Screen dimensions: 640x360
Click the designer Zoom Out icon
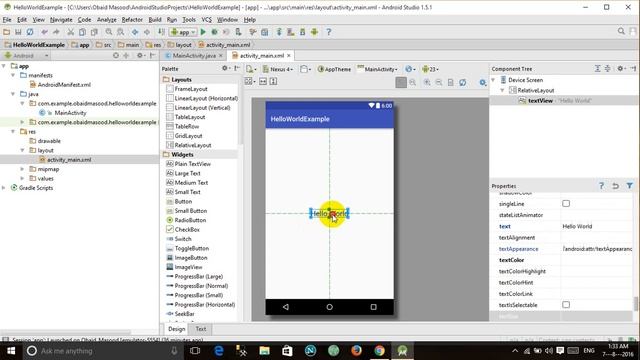point(439,82)
